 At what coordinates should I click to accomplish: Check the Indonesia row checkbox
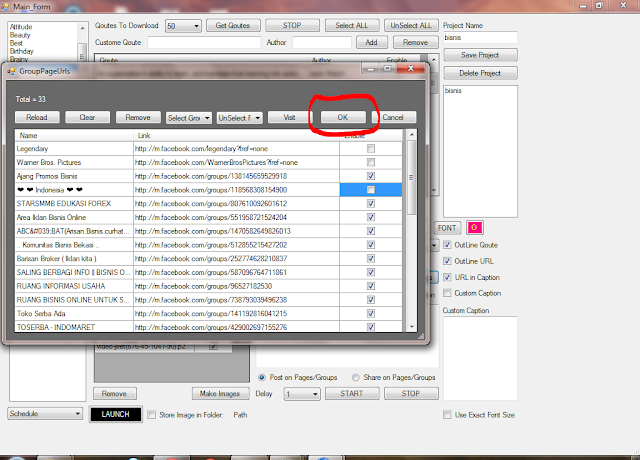point(371,190)
